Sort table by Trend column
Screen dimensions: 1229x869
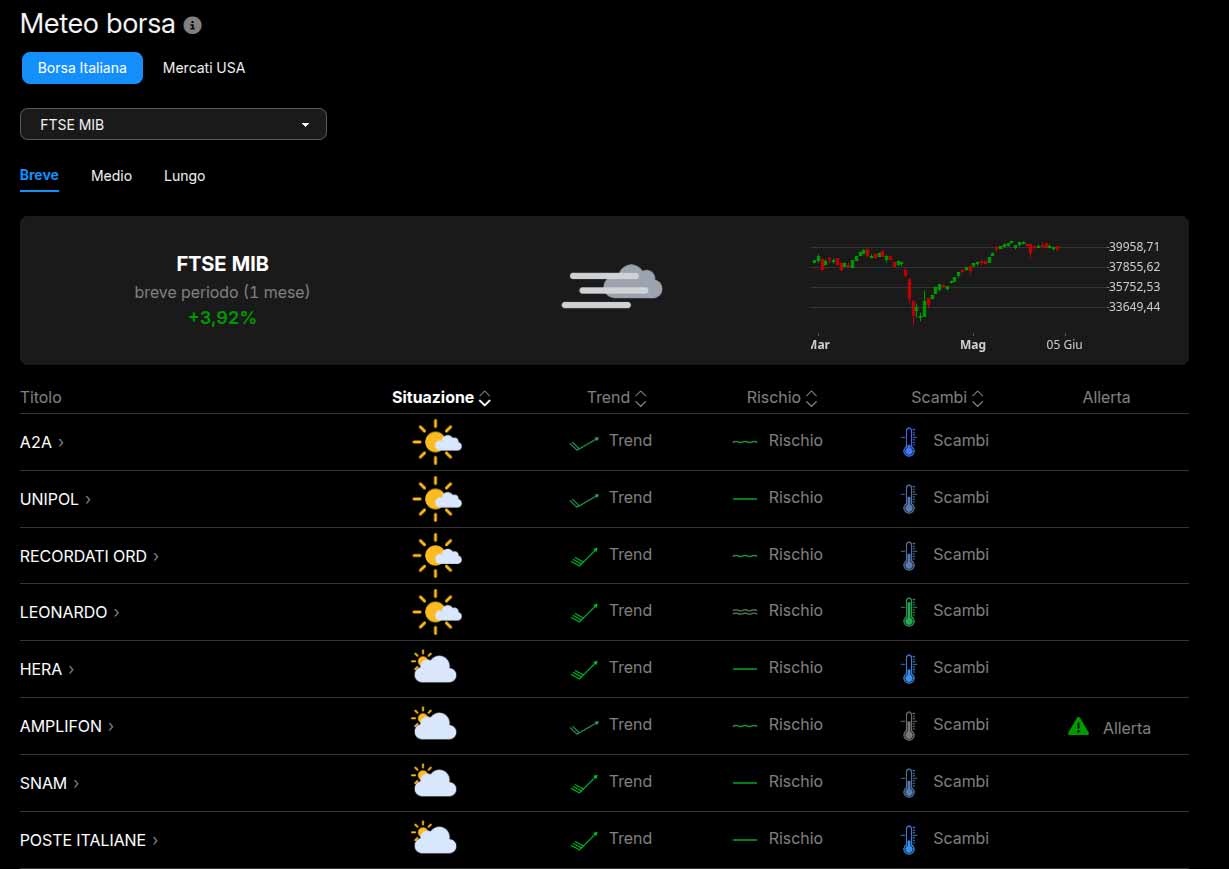617,397
